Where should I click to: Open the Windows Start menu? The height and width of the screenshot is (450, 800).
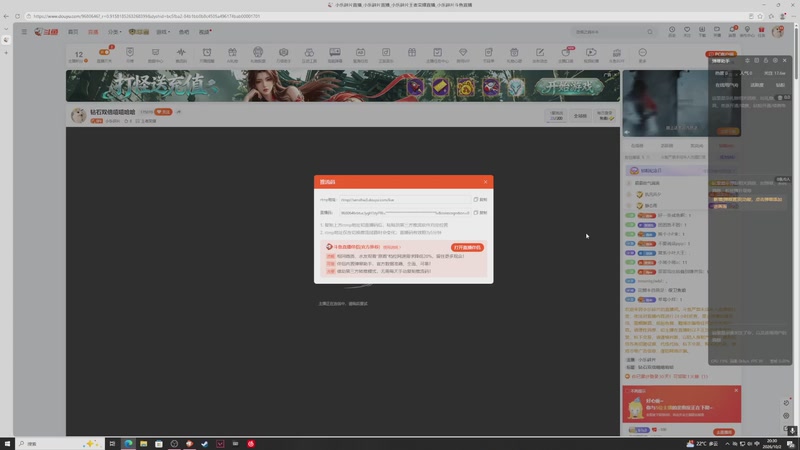click(x=7, y=444)
